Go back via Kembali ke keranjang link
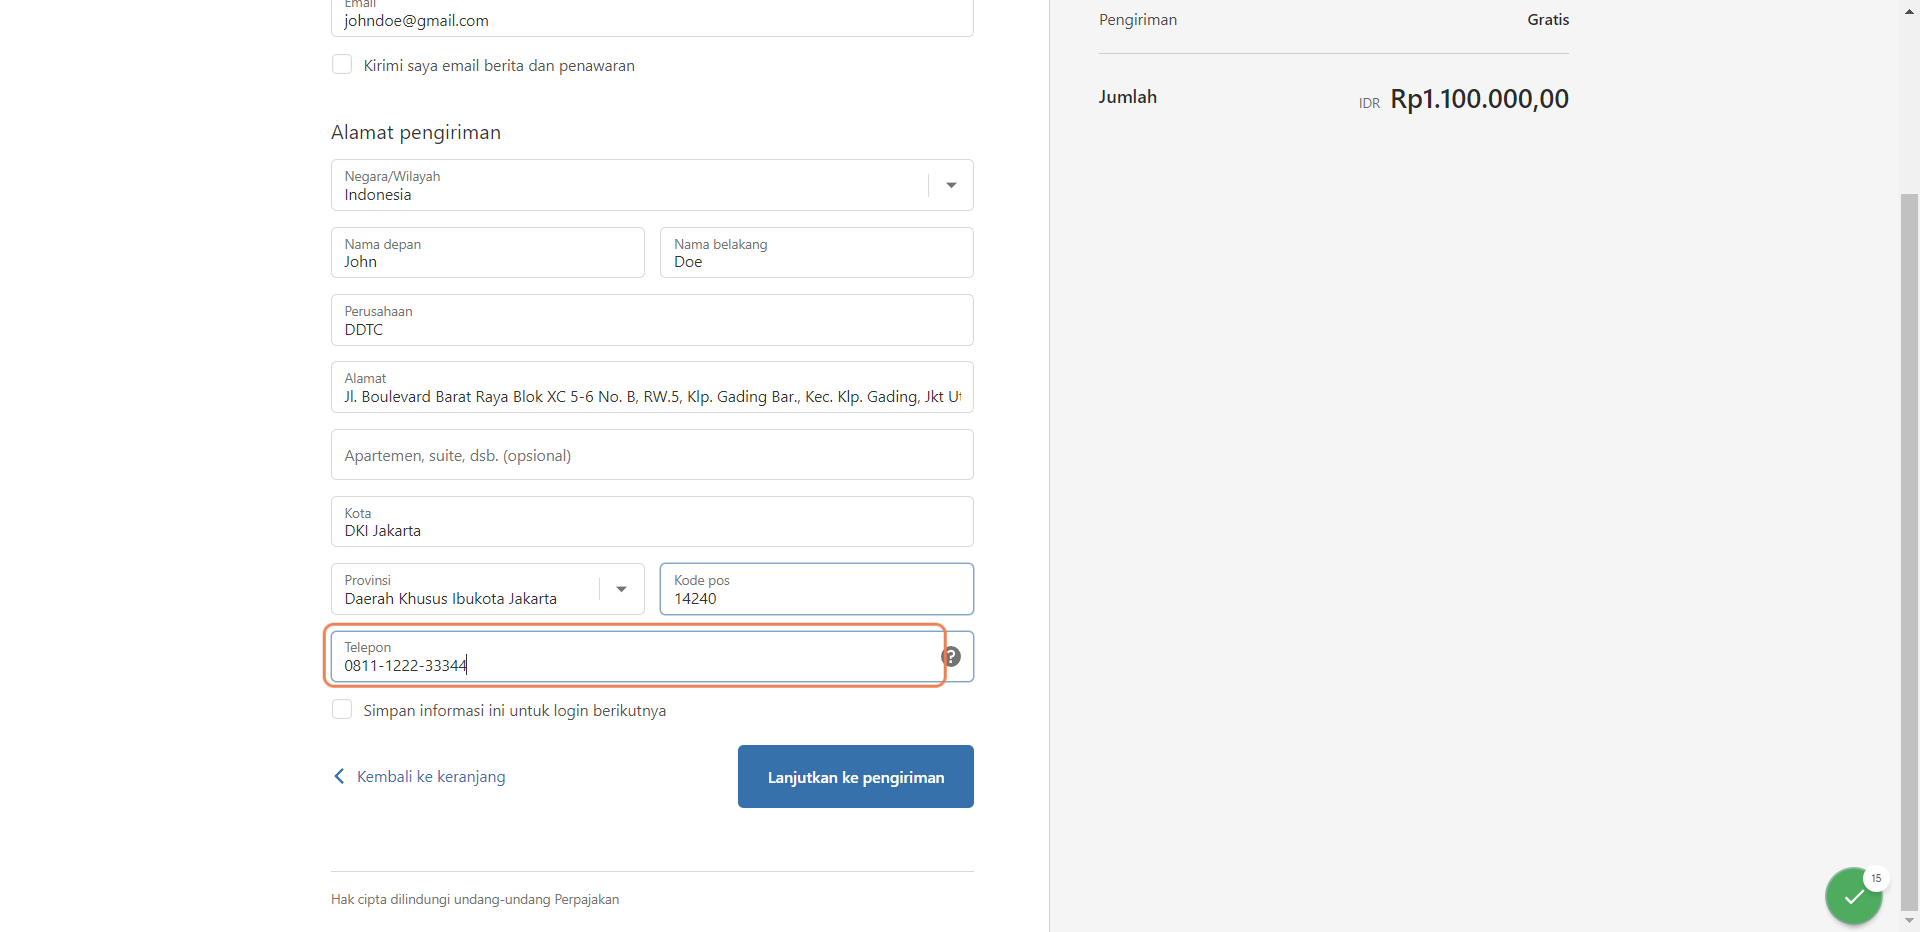The width and height of the screenshot is (1920, 932). tap(431, 776)
